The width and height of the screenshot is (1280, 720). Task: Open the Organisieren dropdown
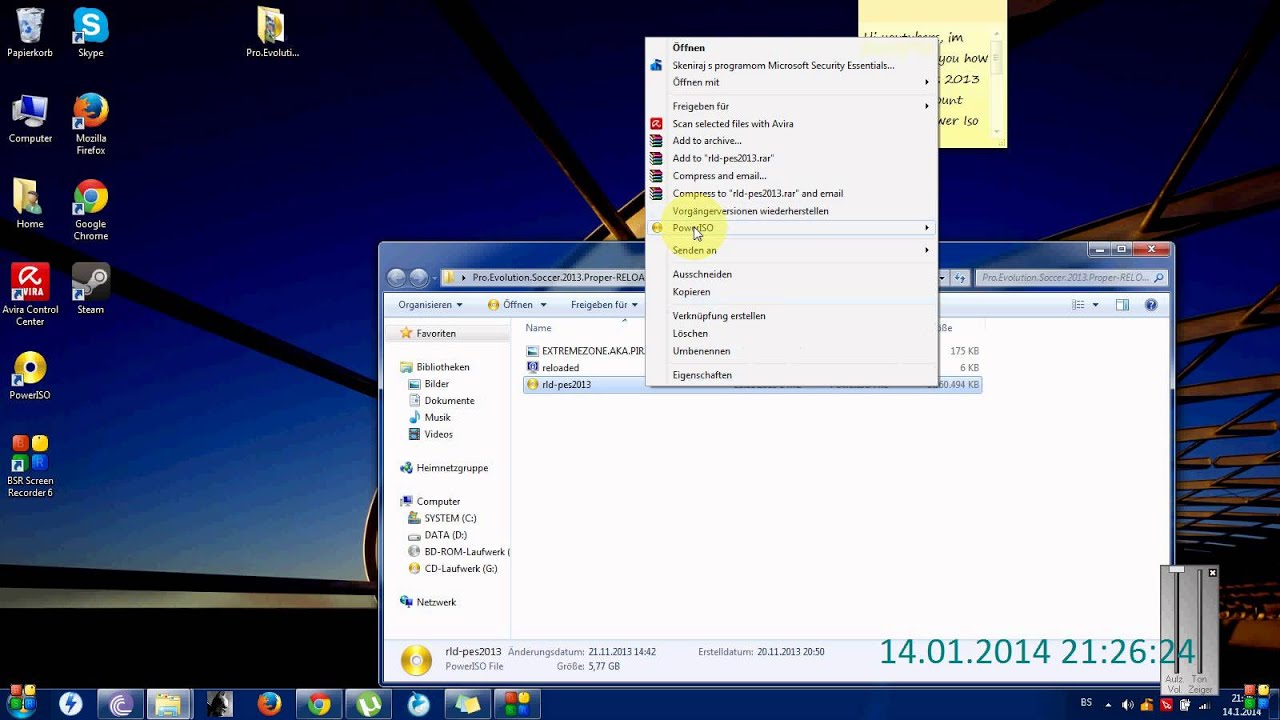[x=430, y=305]
